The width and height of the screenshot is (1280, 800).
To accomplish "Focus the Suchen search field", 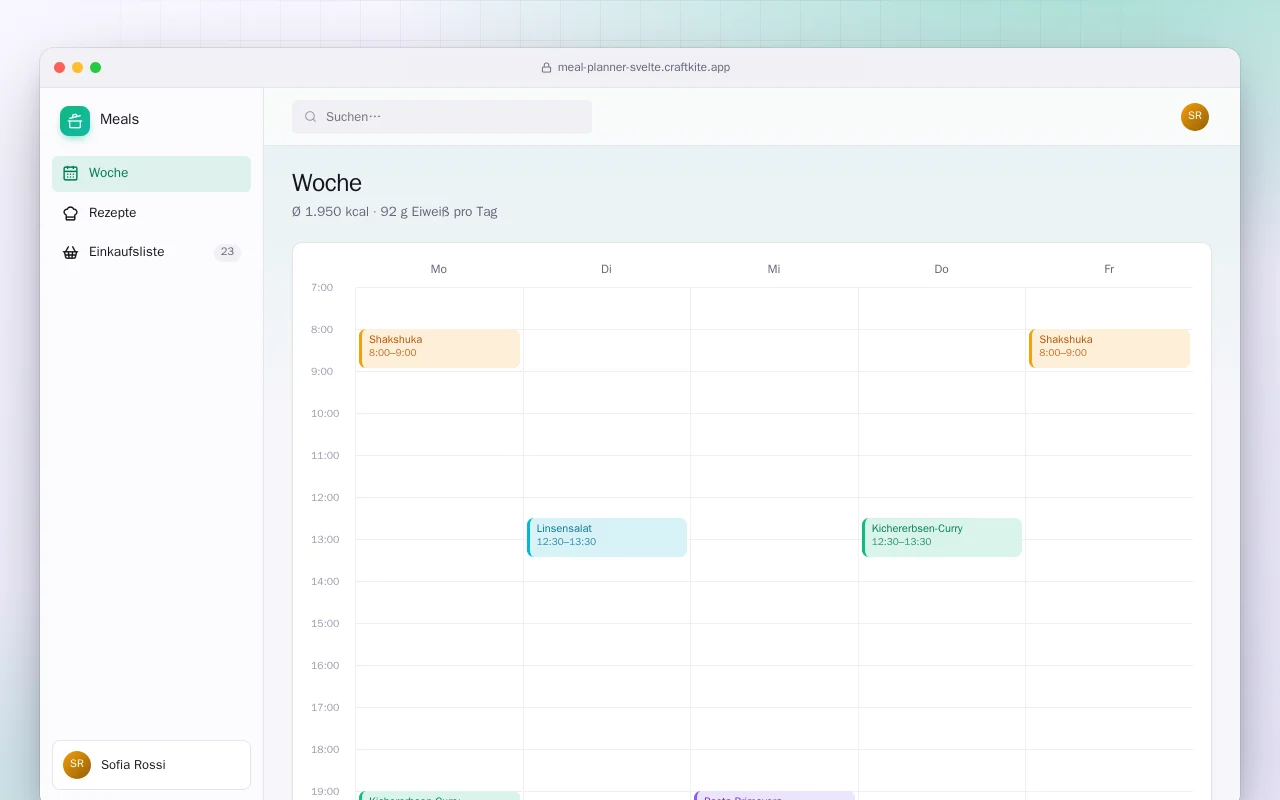I will coord(442,117).
